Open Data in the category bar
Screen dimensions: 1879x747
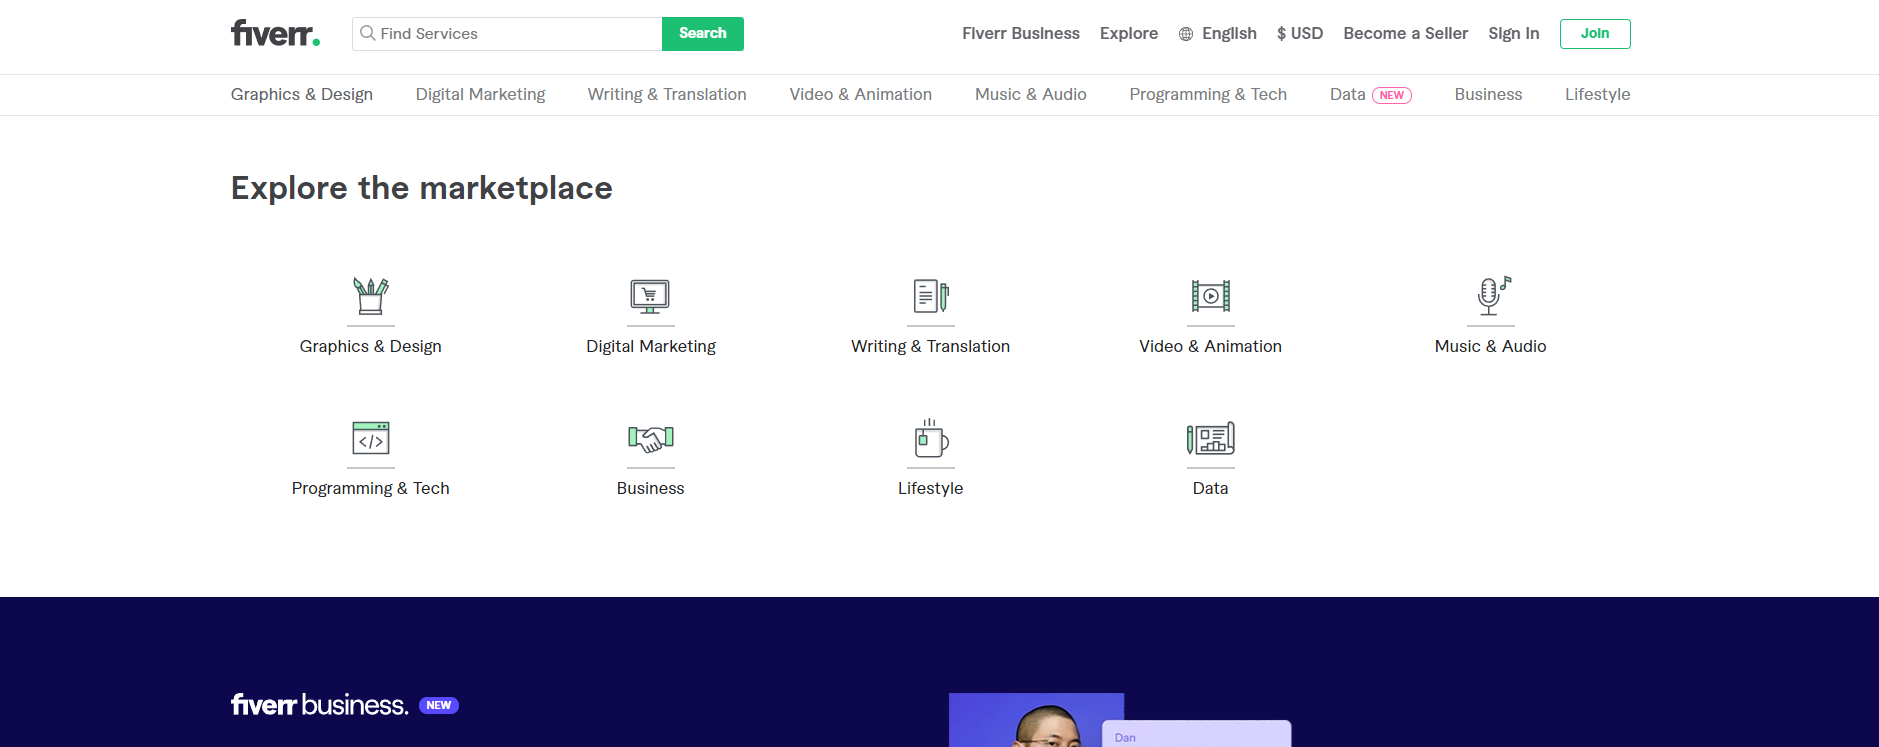coord(1348,94)
